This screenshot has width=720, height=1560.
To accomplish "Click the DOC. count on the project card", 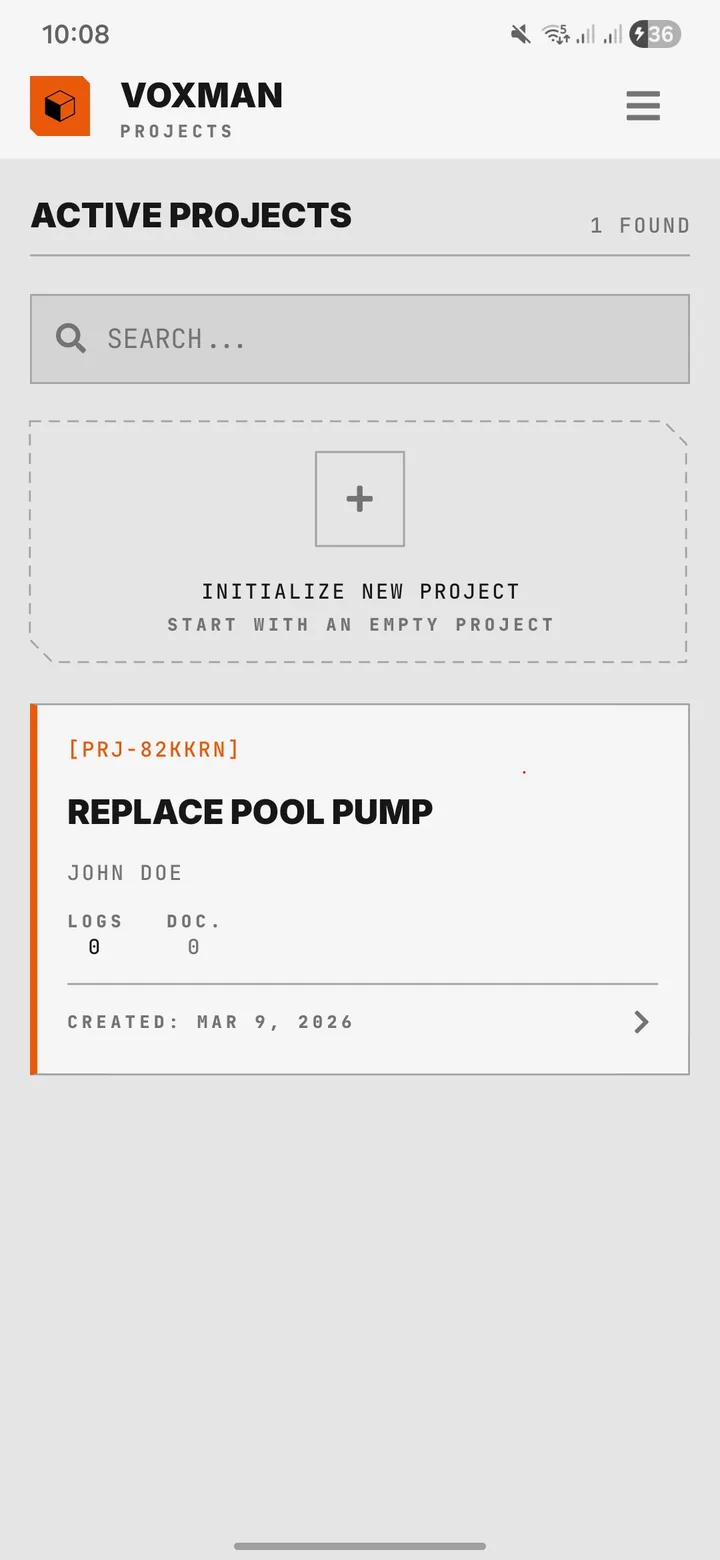I will click(192, 933).
